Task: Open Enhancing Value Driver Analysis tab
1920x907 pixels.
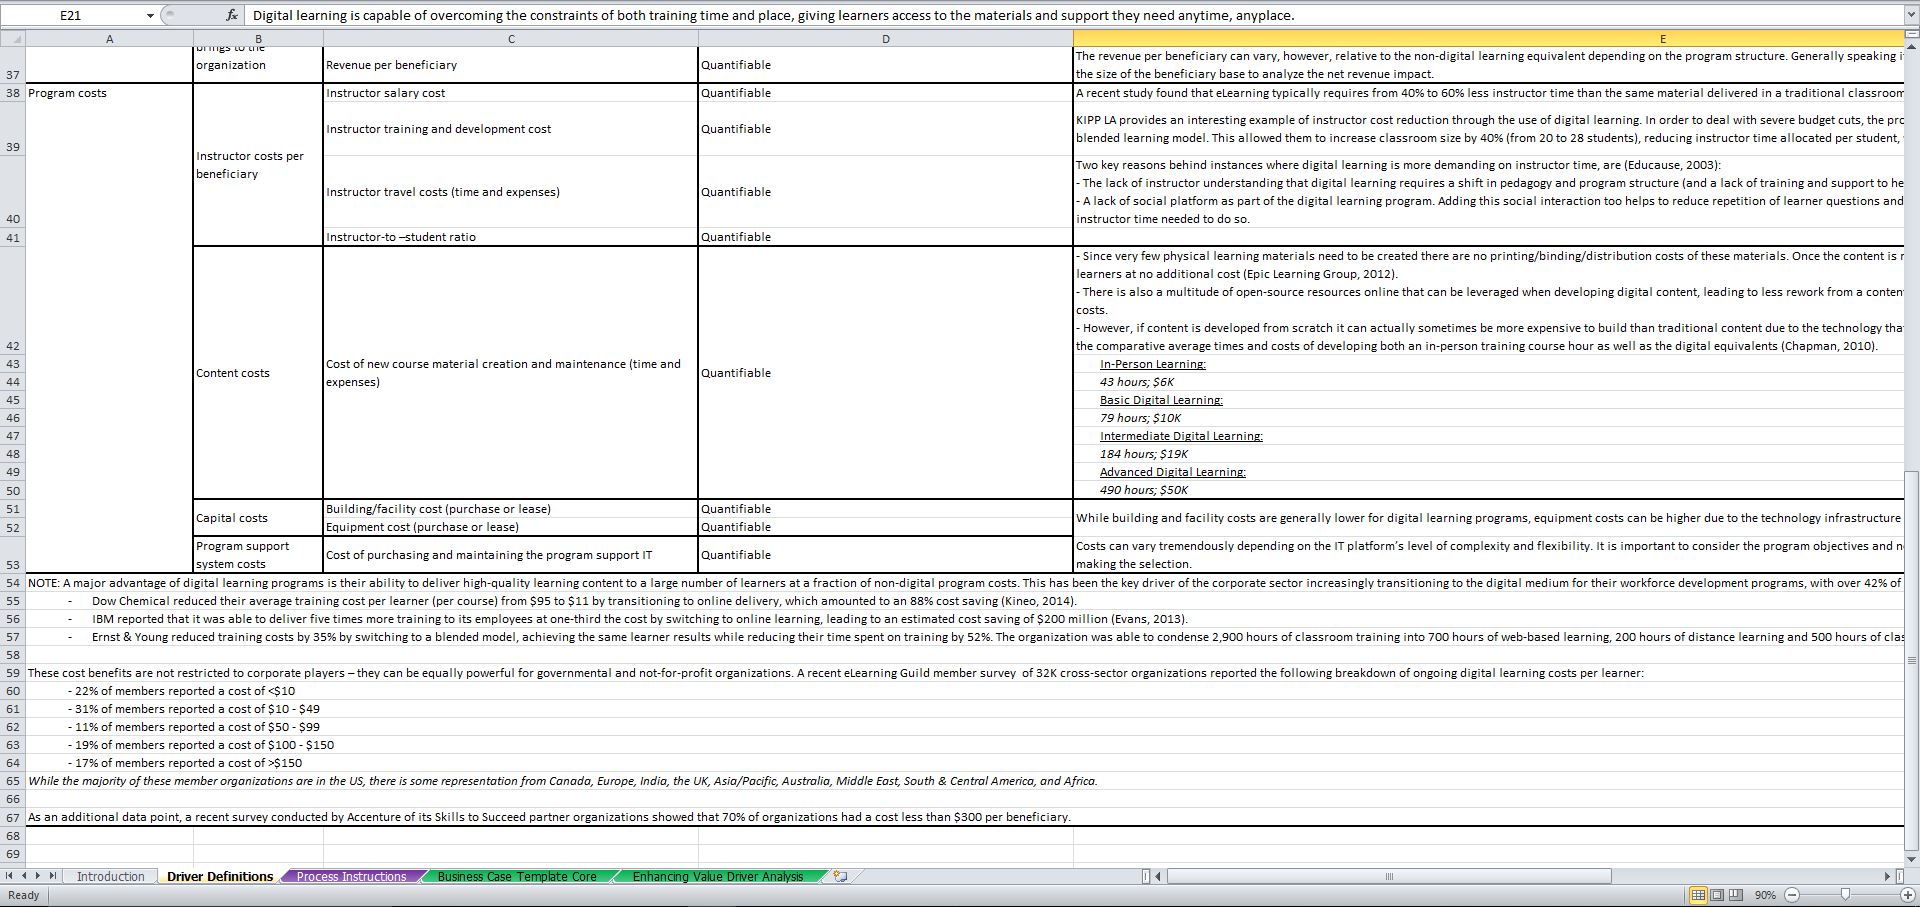Action: point(718,876)
